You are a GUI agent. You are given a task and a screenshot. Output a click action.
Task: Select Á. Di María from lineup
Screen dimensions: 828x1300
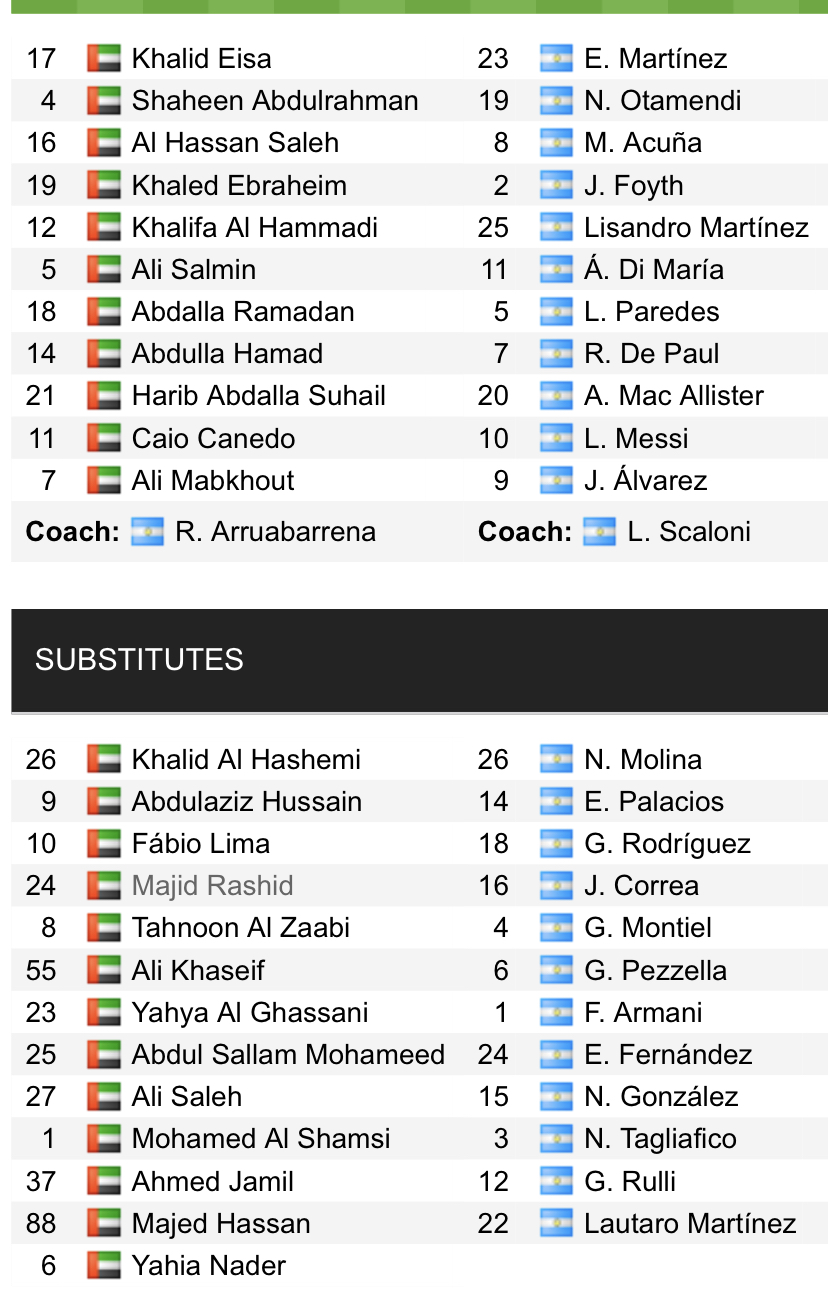coord(654,269)
